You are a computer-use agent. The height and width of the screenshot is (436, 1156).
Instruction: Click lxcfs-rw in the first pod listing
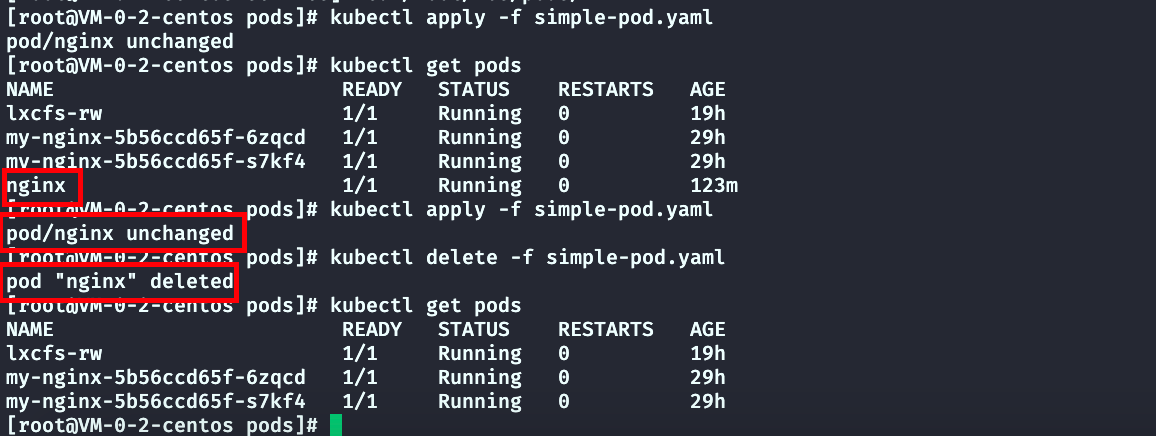[x=54, y=114]
